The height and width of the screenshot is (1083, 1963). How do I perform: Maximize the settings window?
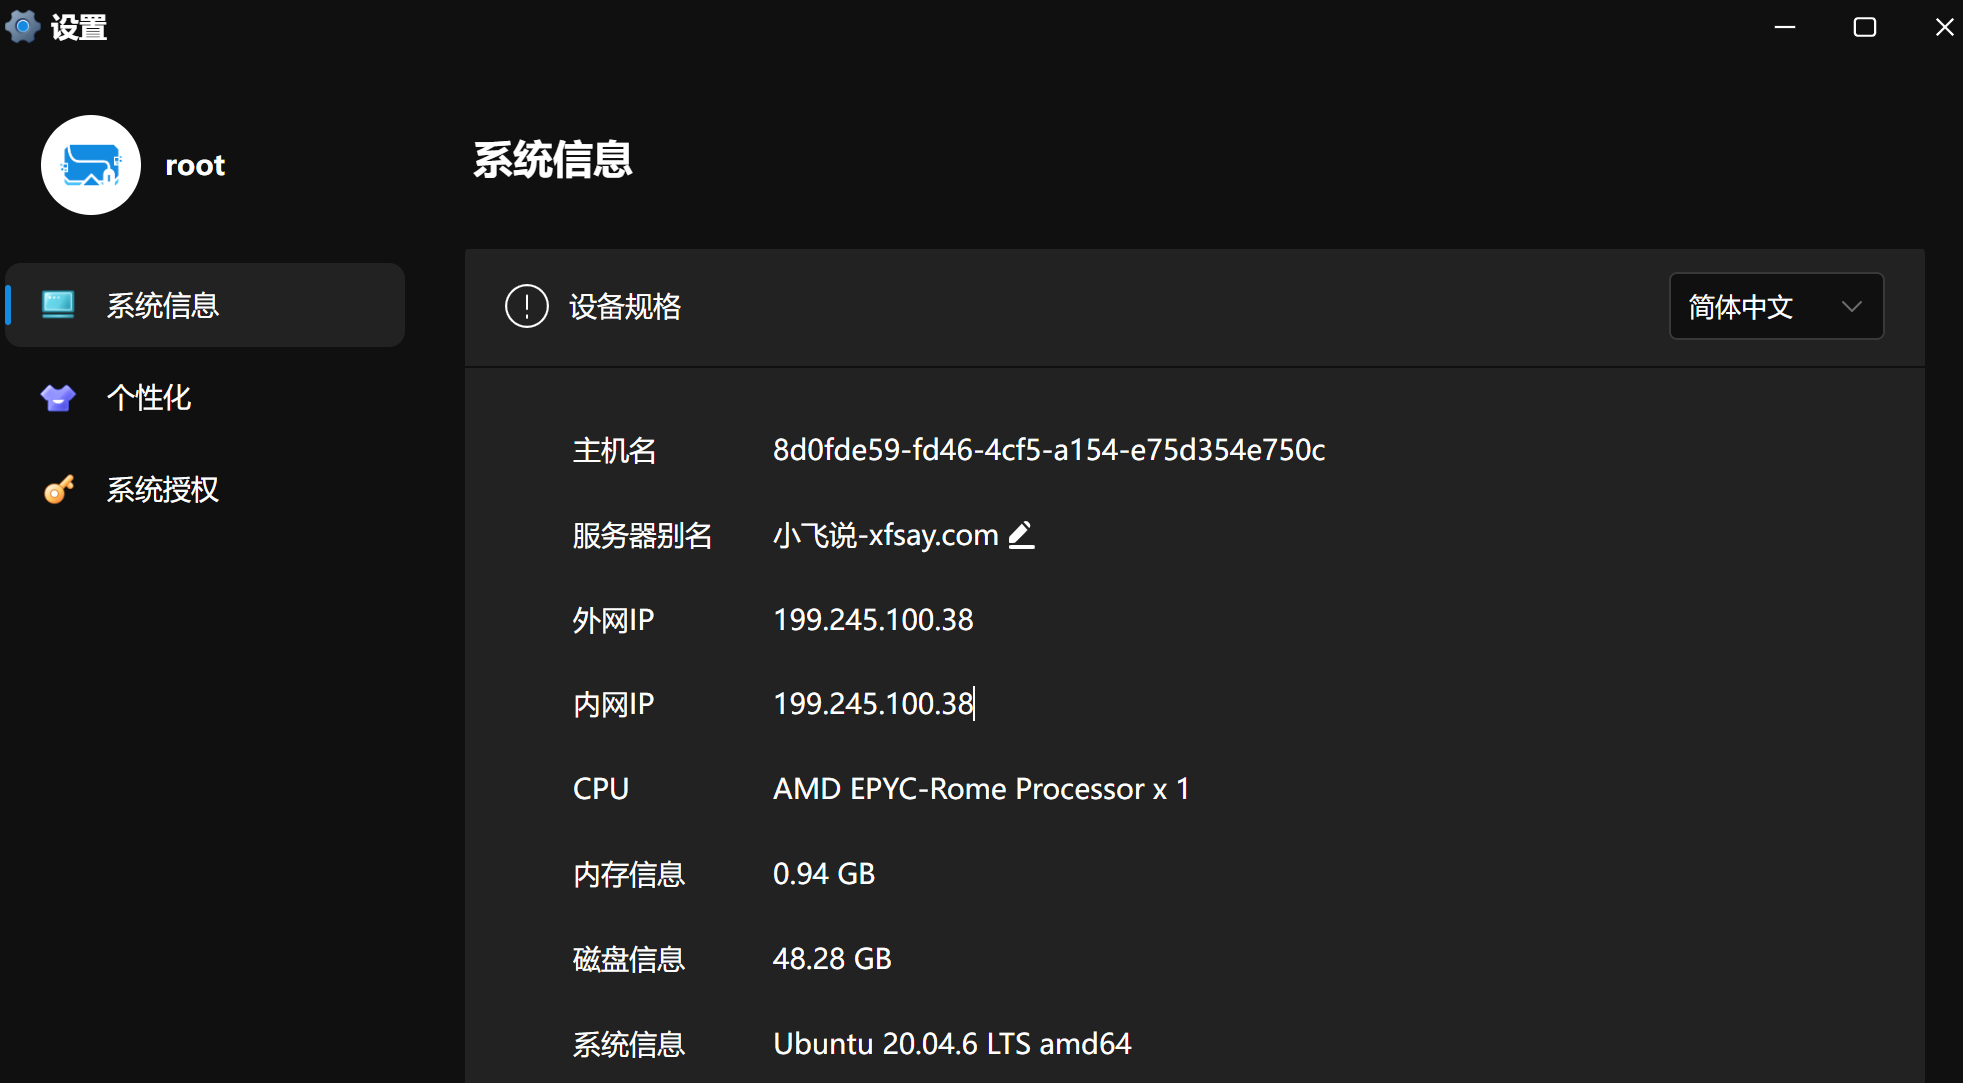(x=1864, y=27)
